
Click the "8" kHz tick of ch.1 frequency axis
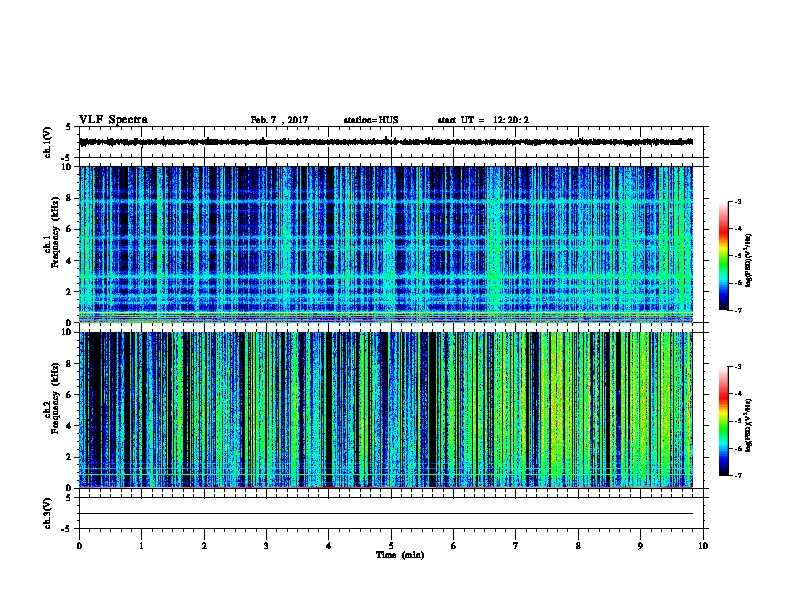(69, 198)
